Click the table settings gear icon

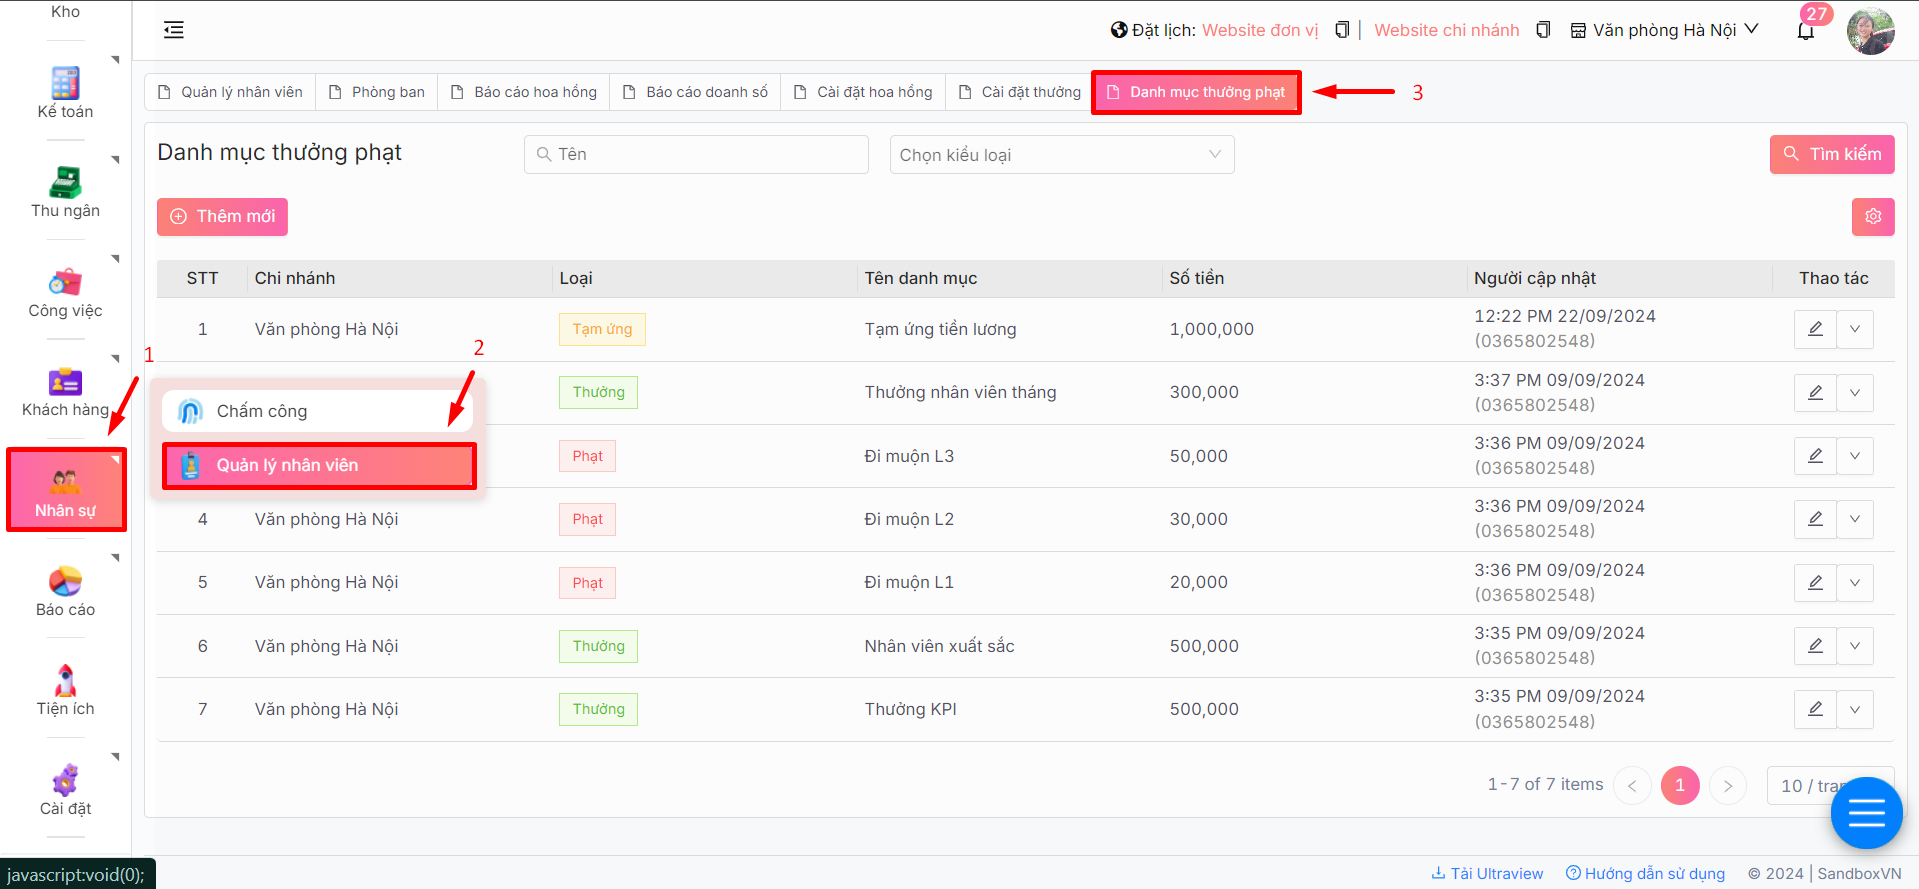[1872, 216]
